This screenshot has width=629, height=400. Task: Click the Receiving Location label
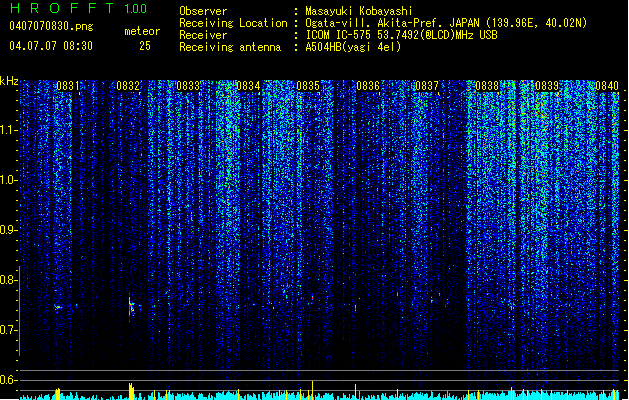tap(233, 23)
